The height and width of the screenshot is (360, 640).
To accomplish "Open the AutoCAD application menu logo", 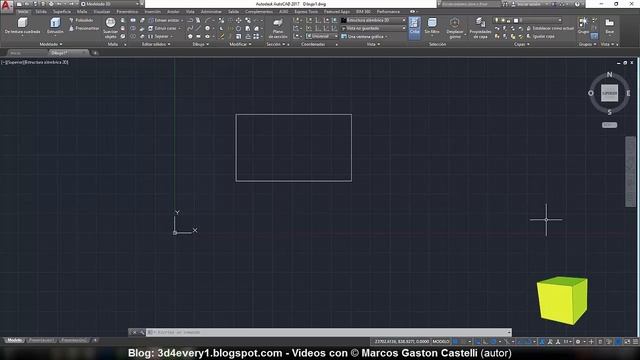I will [x=6, y=5].
